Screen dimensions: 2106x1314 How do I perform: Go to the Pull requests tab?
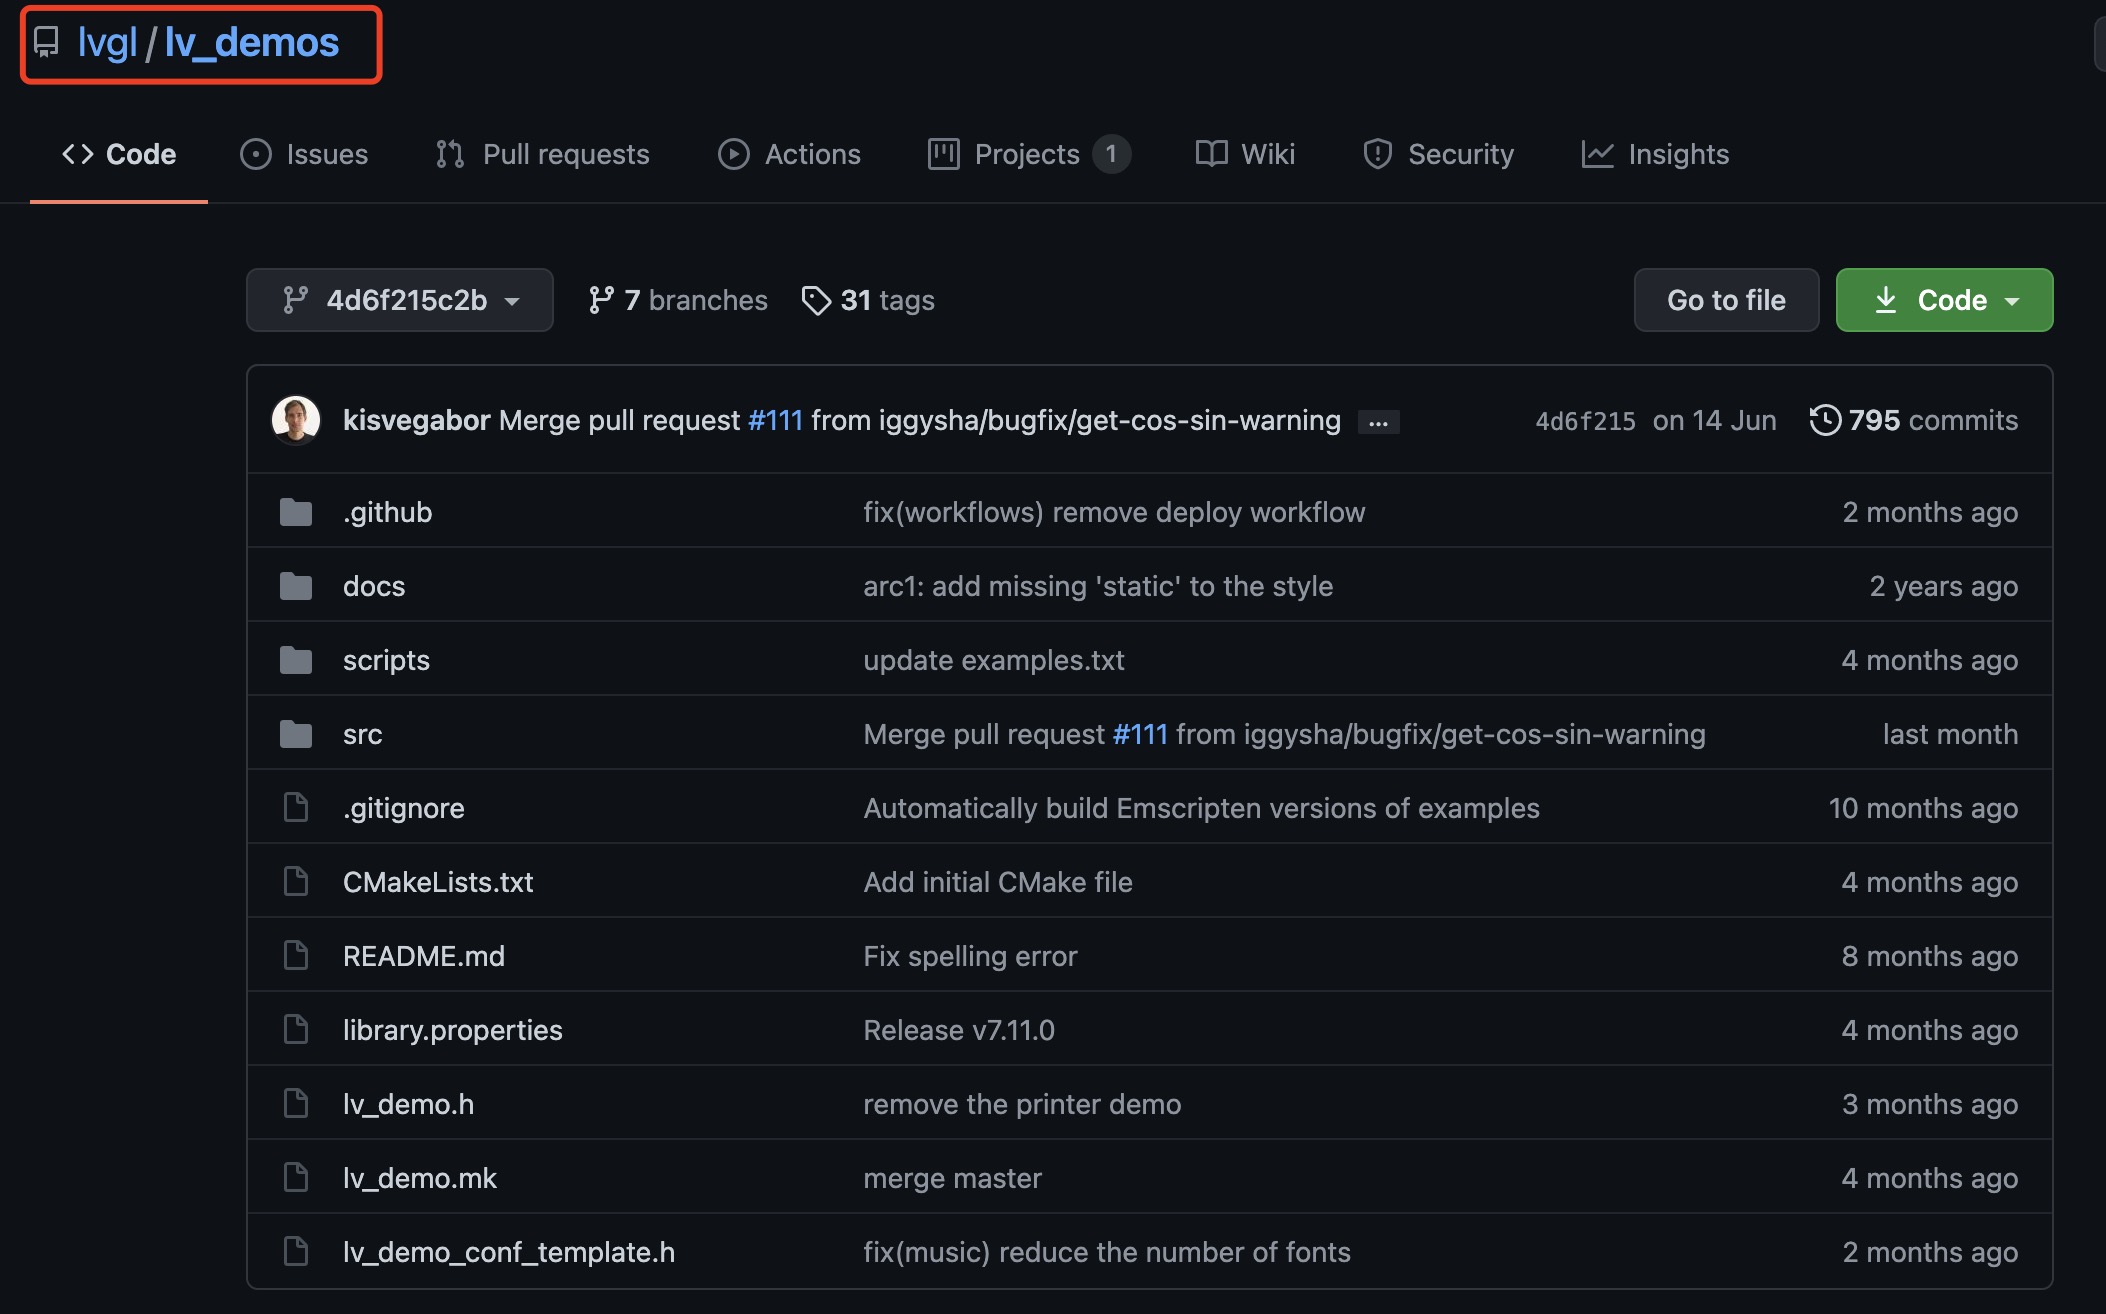[543, 154]
